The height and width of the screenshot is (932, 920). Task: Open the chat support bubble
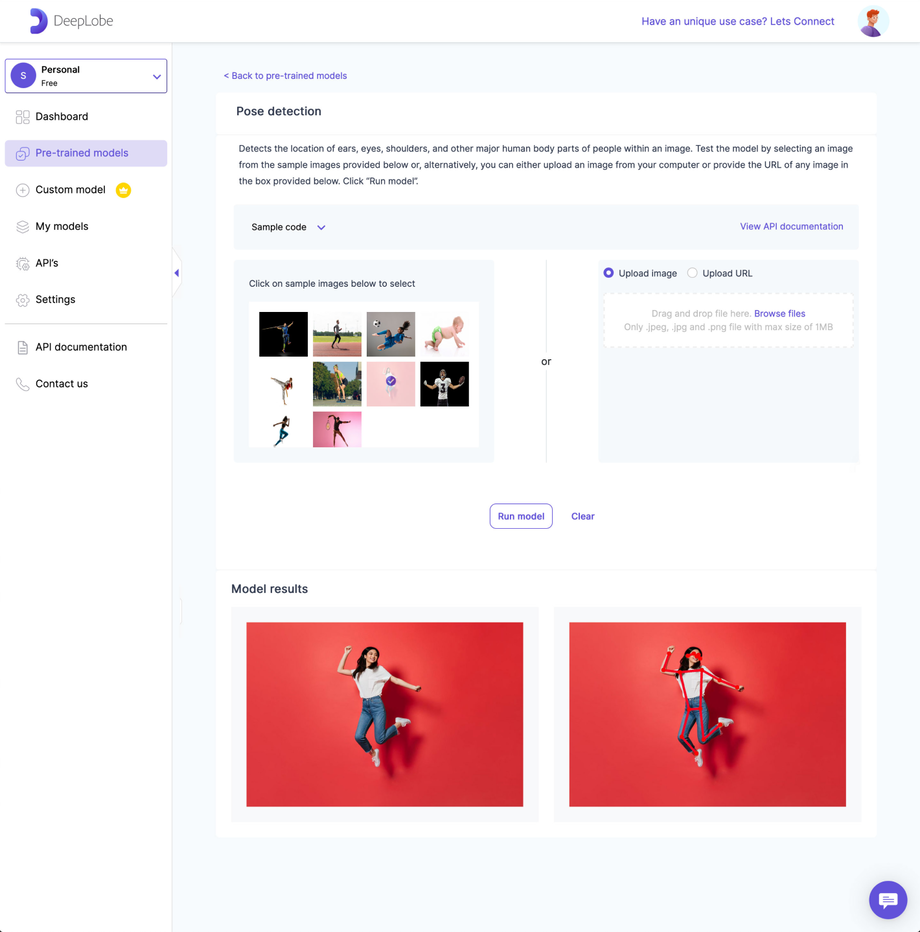[x=887, y=899]
